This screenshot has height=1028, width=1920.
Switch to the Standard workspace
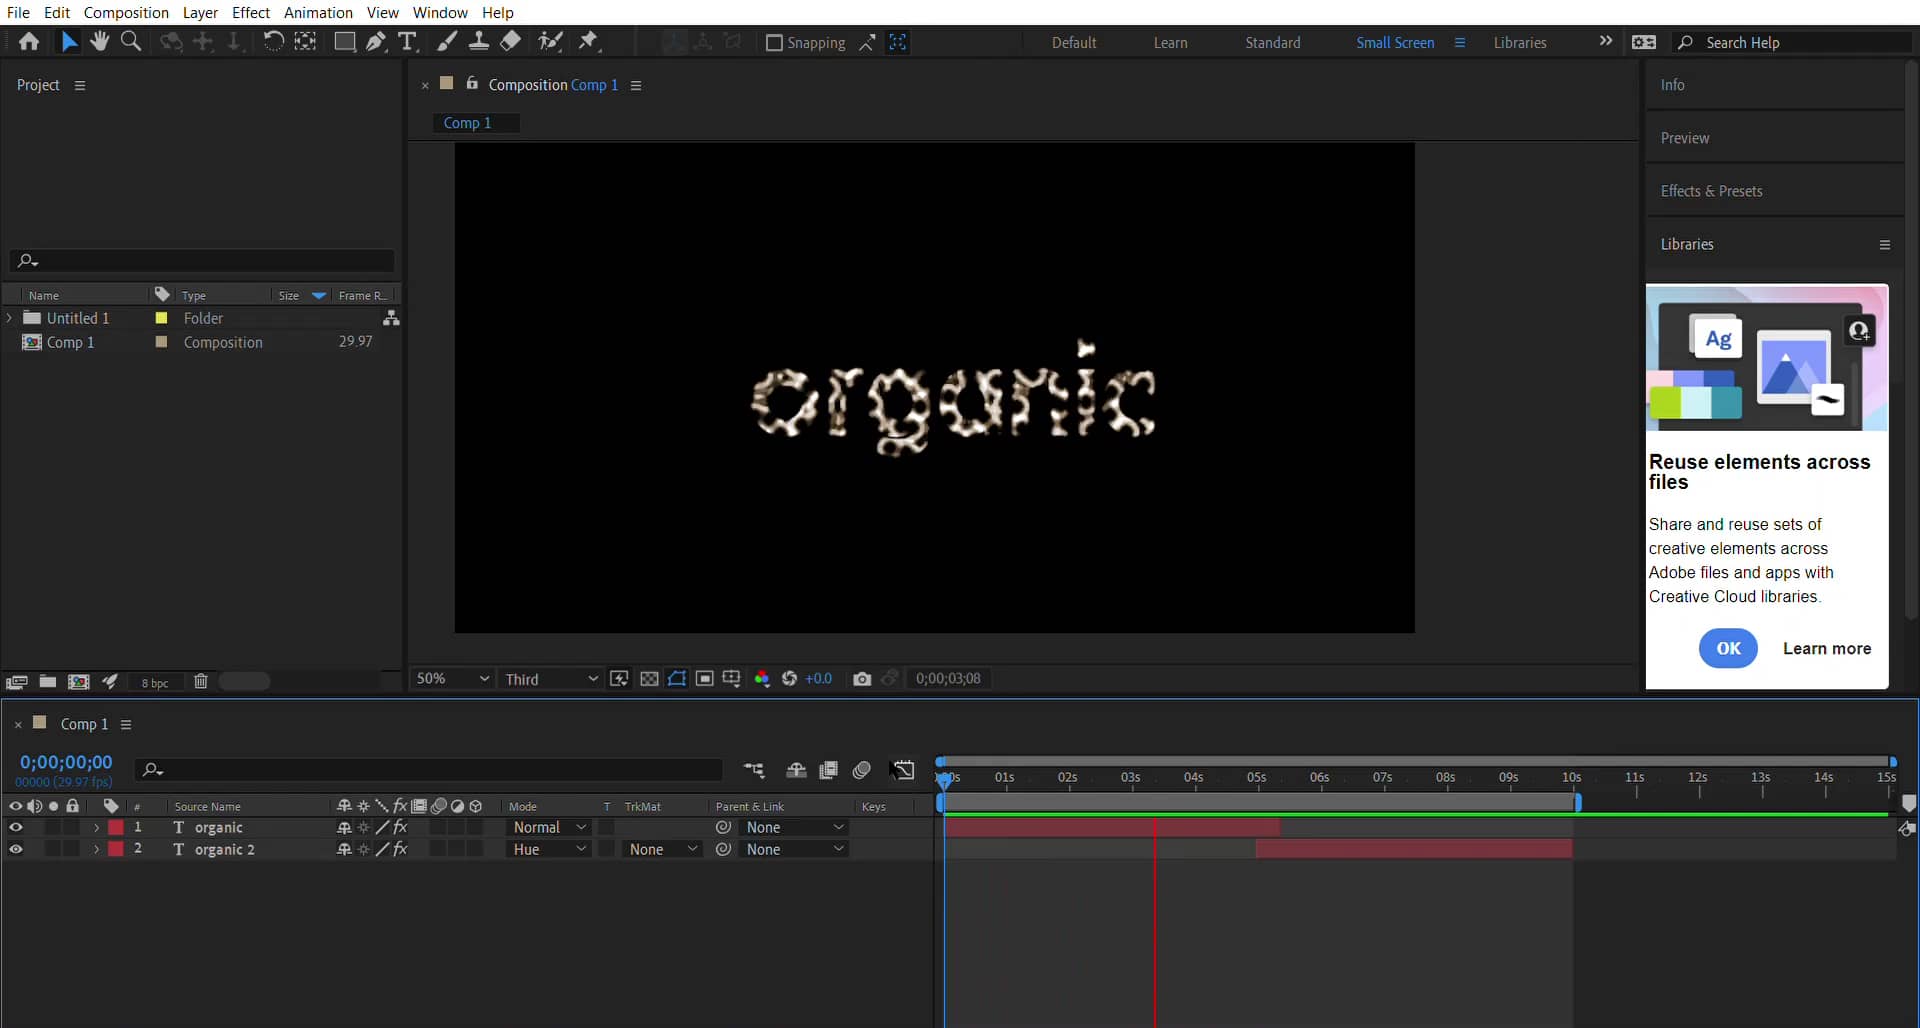[x=1273, y=43]
